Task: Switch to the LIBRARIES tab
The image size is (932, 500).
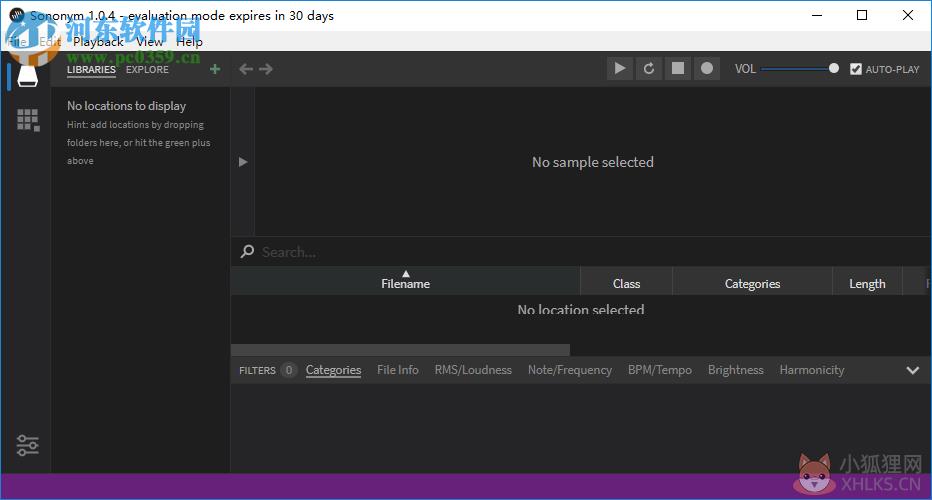Action: (91, 70)
